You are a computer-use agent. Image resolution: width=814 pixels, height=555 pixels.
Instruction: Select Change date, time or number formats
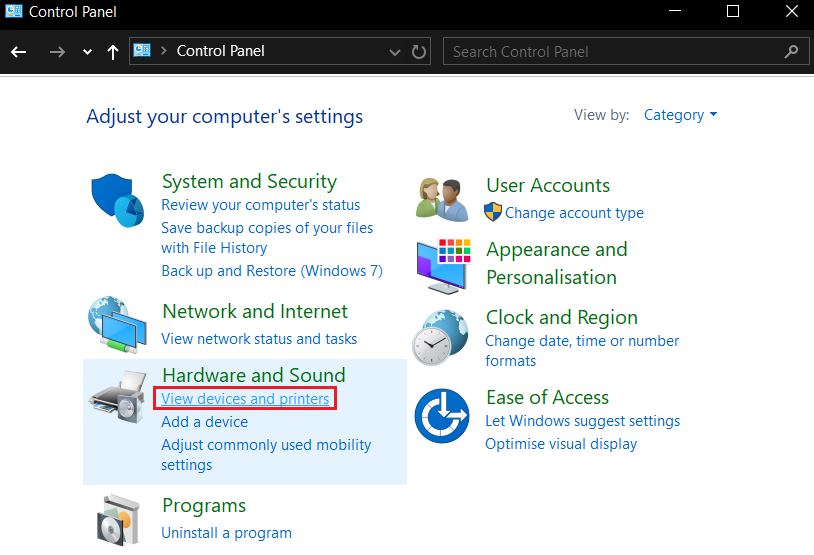tap(582, 350)
